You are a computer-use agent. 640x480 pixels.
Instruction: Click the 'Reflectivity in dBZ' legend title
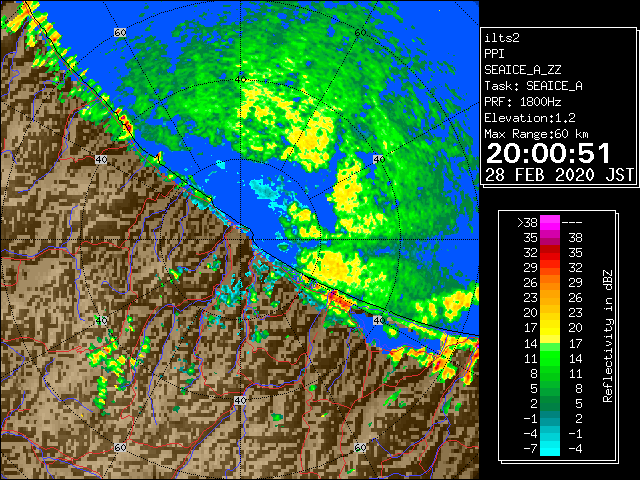[x=608, y=336]
